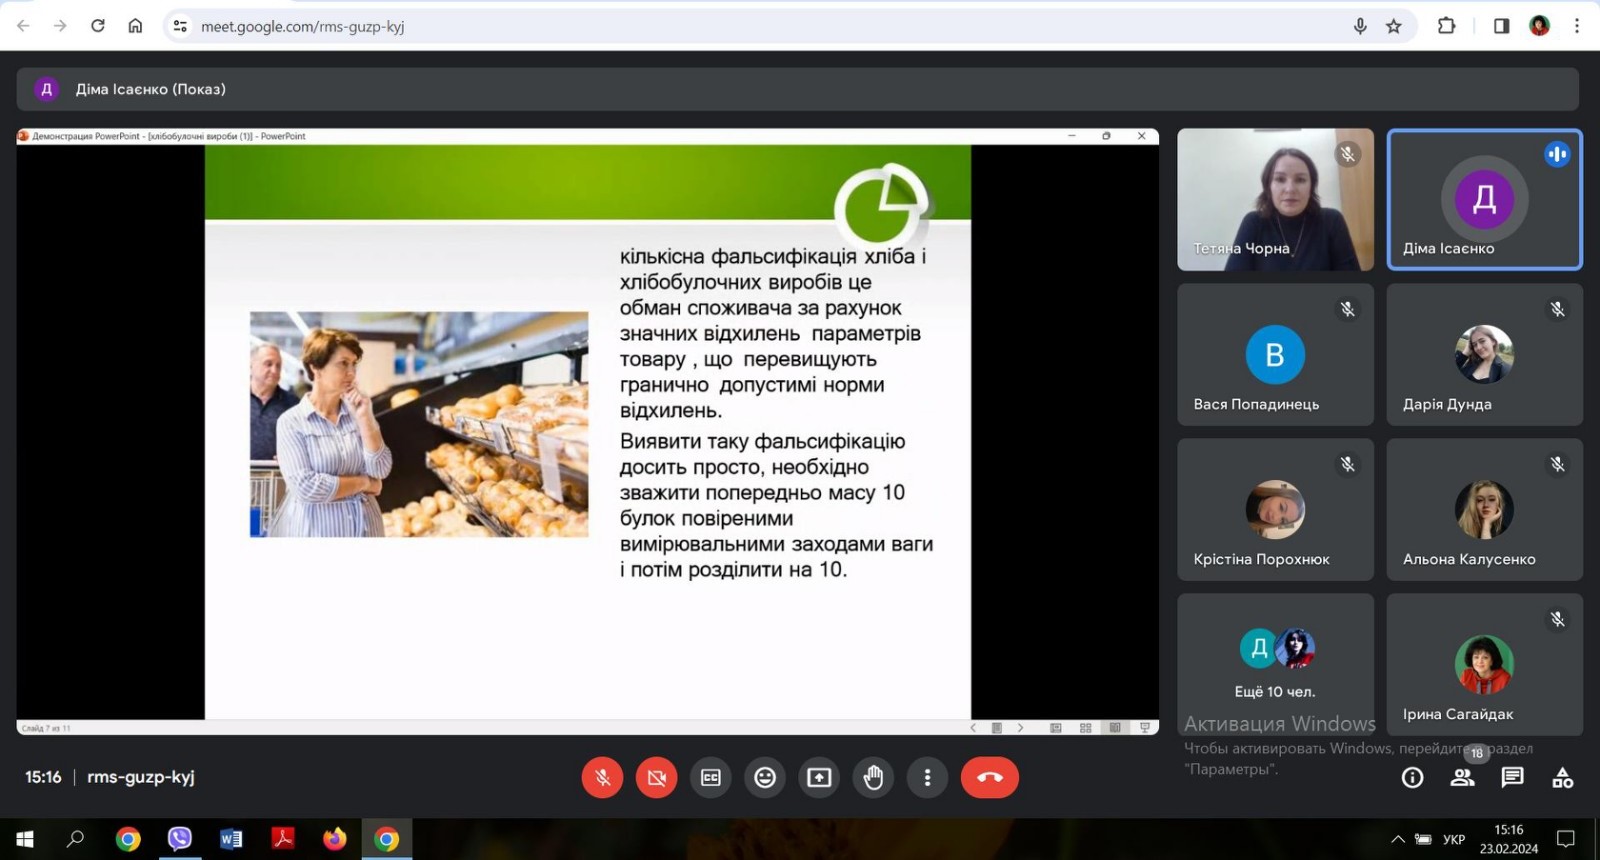
Task: Go back in the browser
Action: click(24, 26)
